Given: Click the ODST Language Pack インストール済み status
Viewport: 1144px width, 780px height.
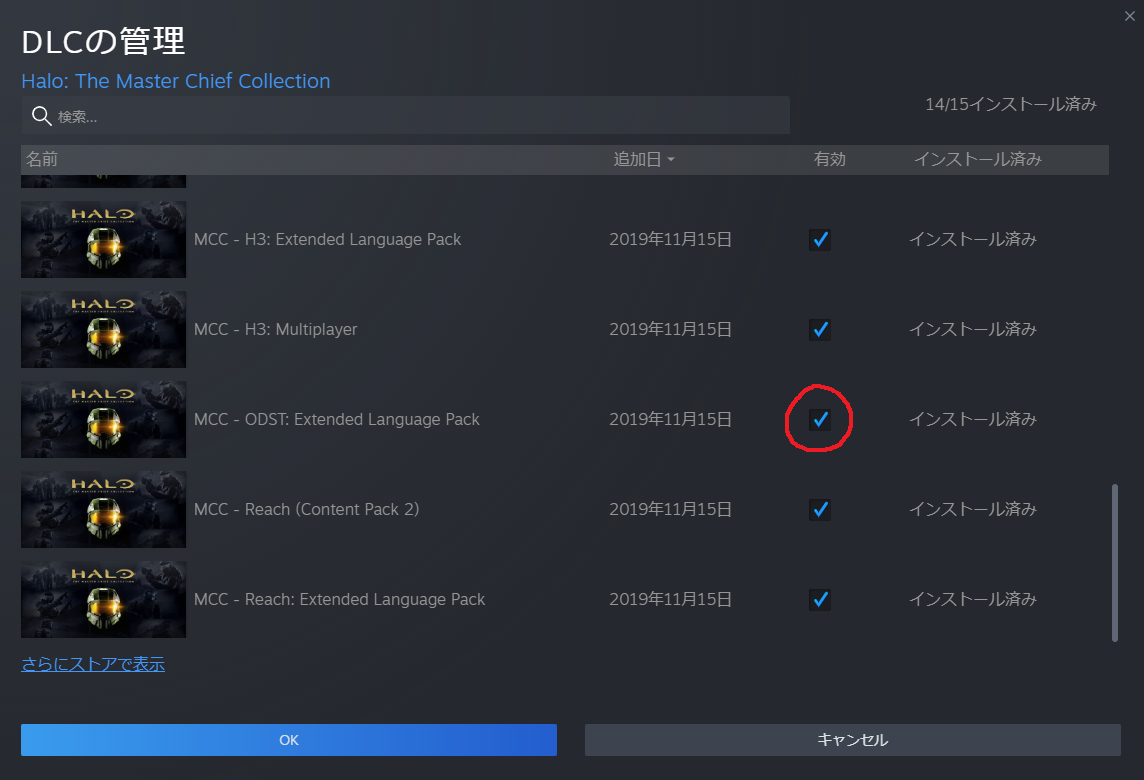Looking at the screenshot, I should (973, 420).
